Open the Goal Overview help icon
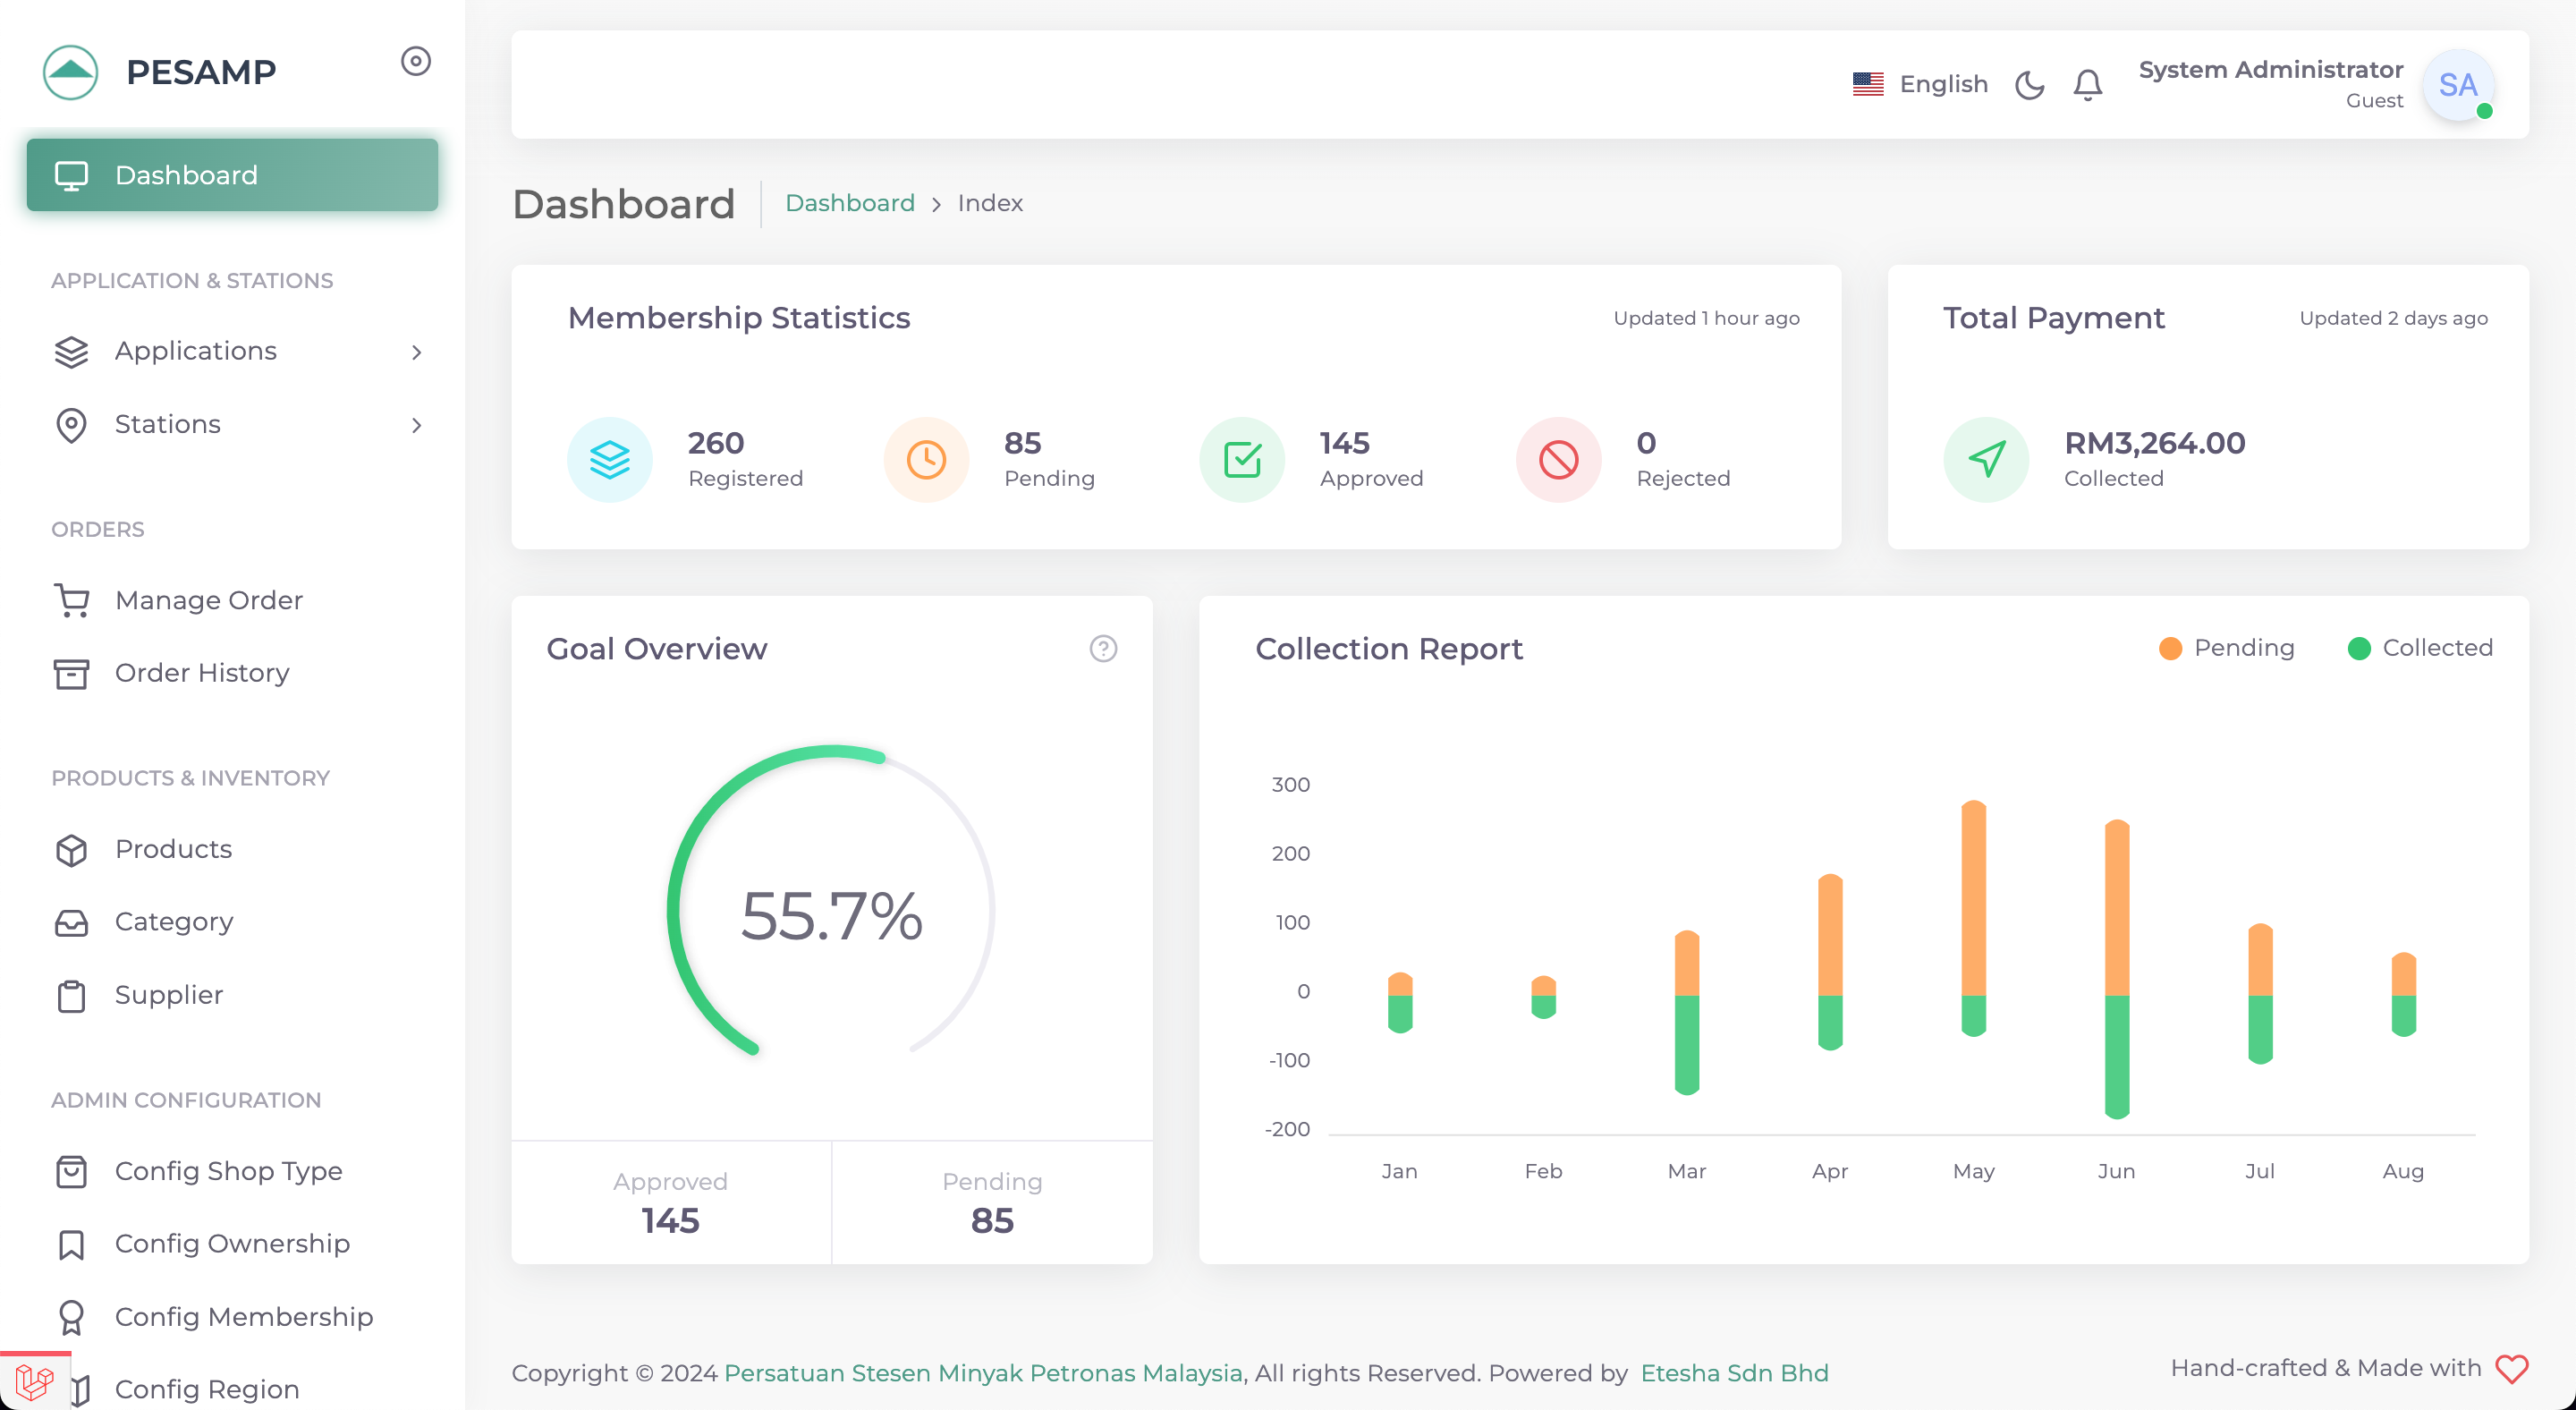 point(1102,648)
